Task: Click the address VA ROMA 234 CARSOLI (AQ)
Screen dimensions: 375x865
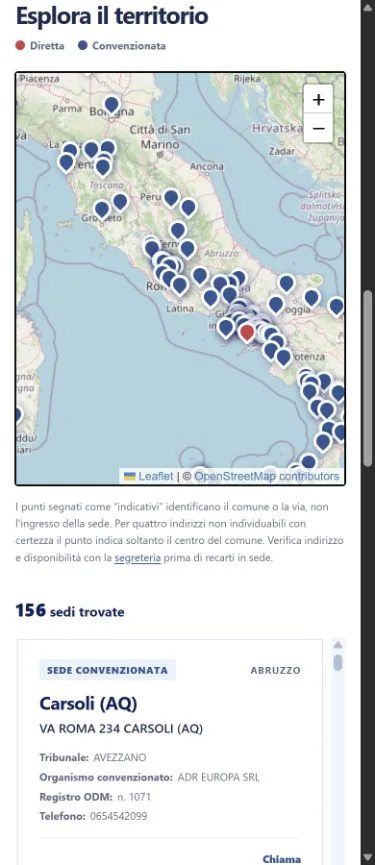Action: [121, 729]
